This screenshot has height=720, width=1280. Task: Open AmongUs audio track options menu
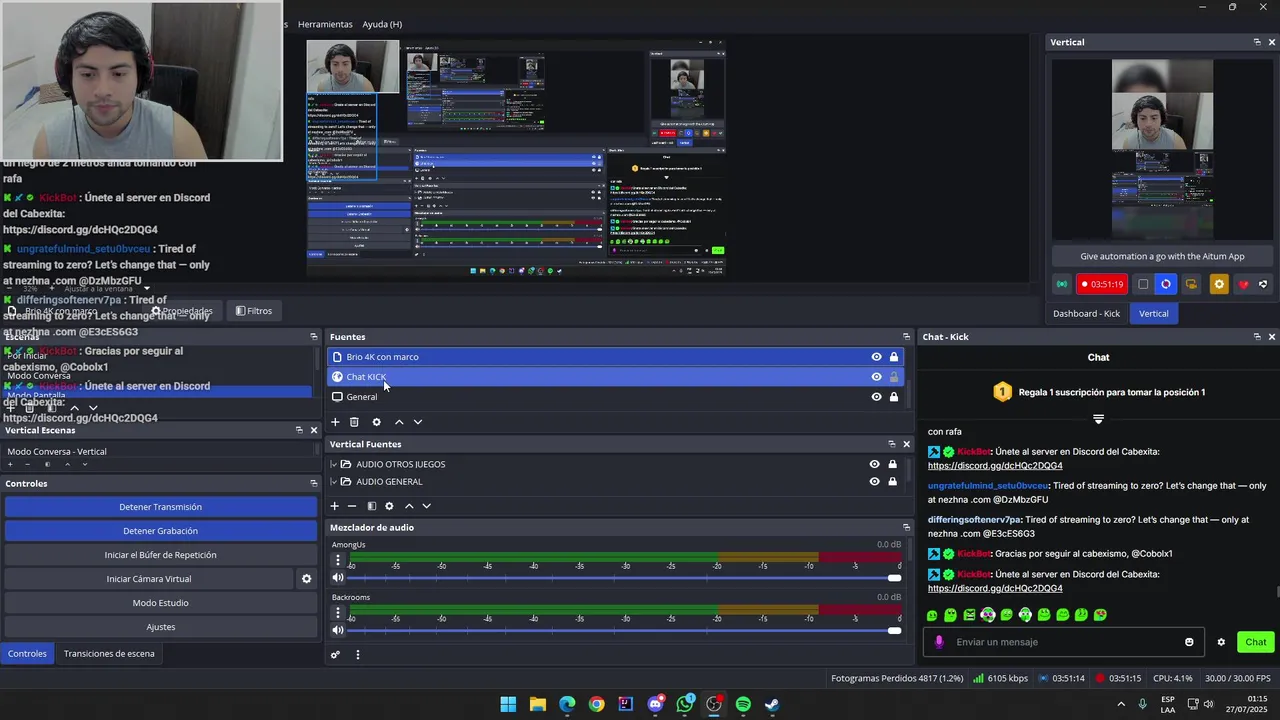tap(338, 560)
